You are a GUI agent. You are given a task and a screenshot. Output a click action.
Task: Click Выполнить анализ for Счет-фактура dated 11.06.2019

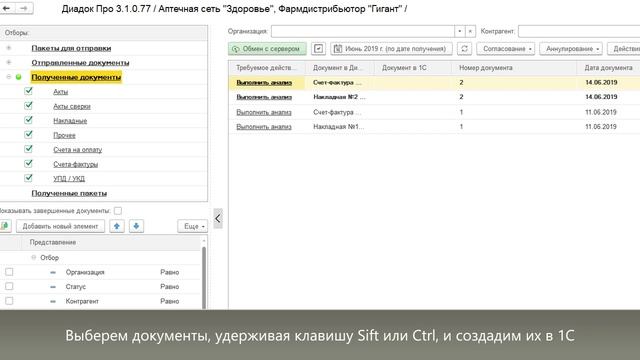pos(264,112)
